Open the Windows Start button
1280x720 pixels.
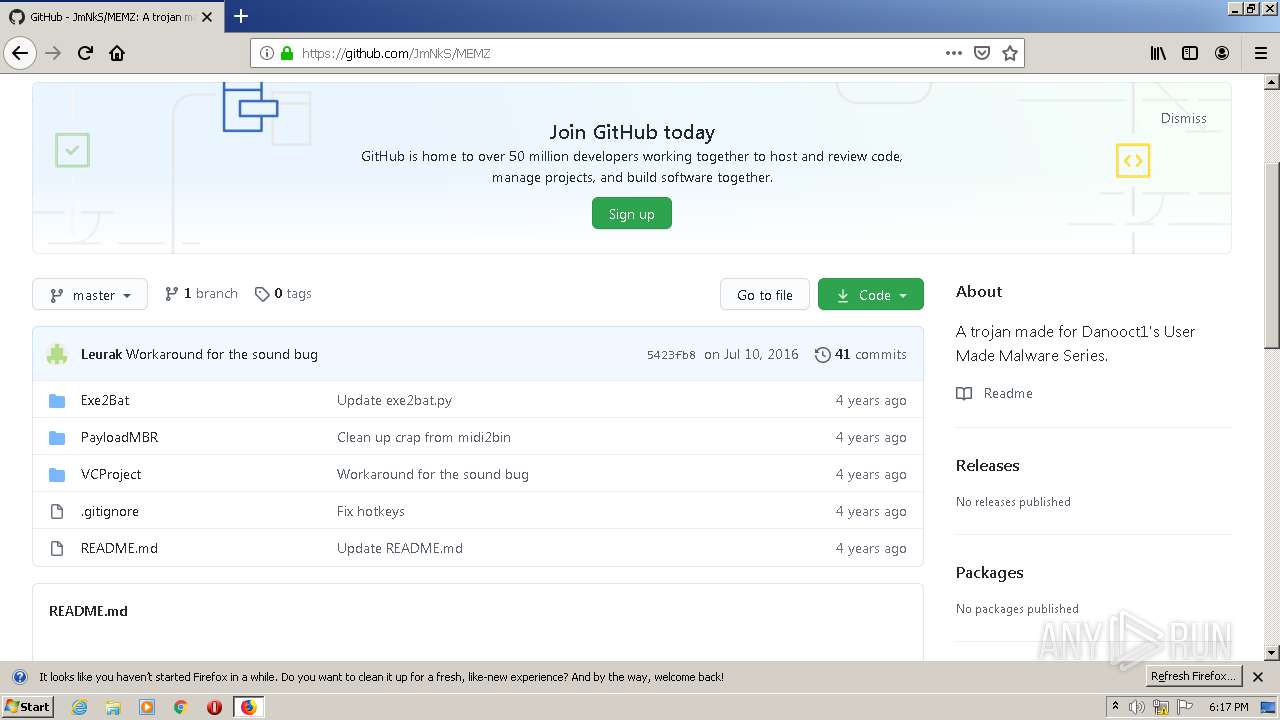tap(27, 706)
